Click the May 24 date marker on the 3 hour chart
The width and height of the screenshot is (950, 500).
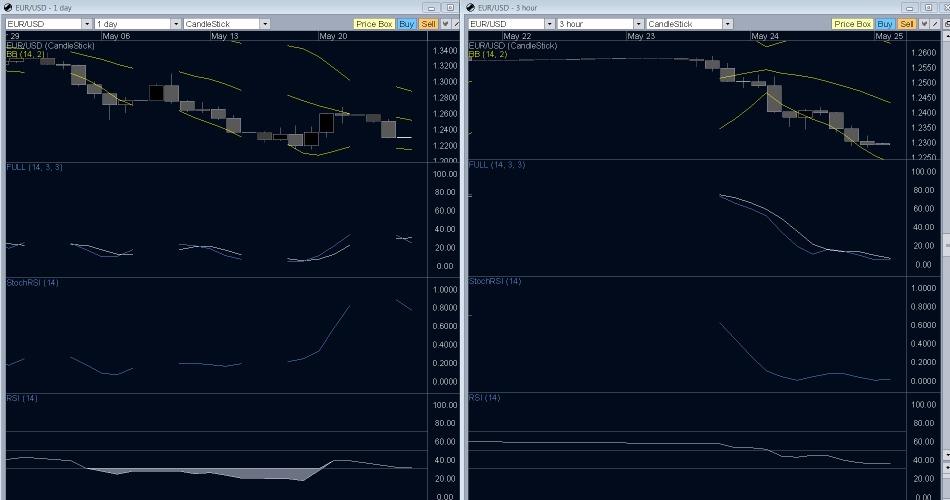coord(765,36)
